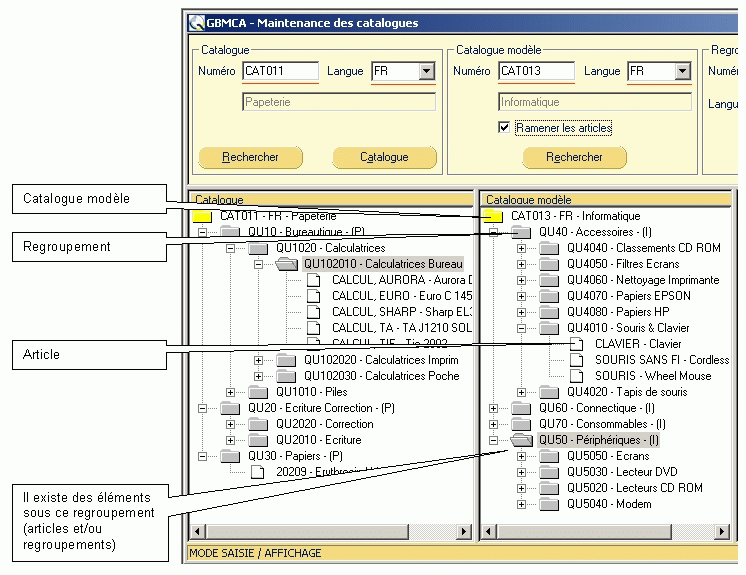This screenshot has width=746, height=575.
Task: Toggle the Ramener les articles checkbox
Action: point(505,128)
